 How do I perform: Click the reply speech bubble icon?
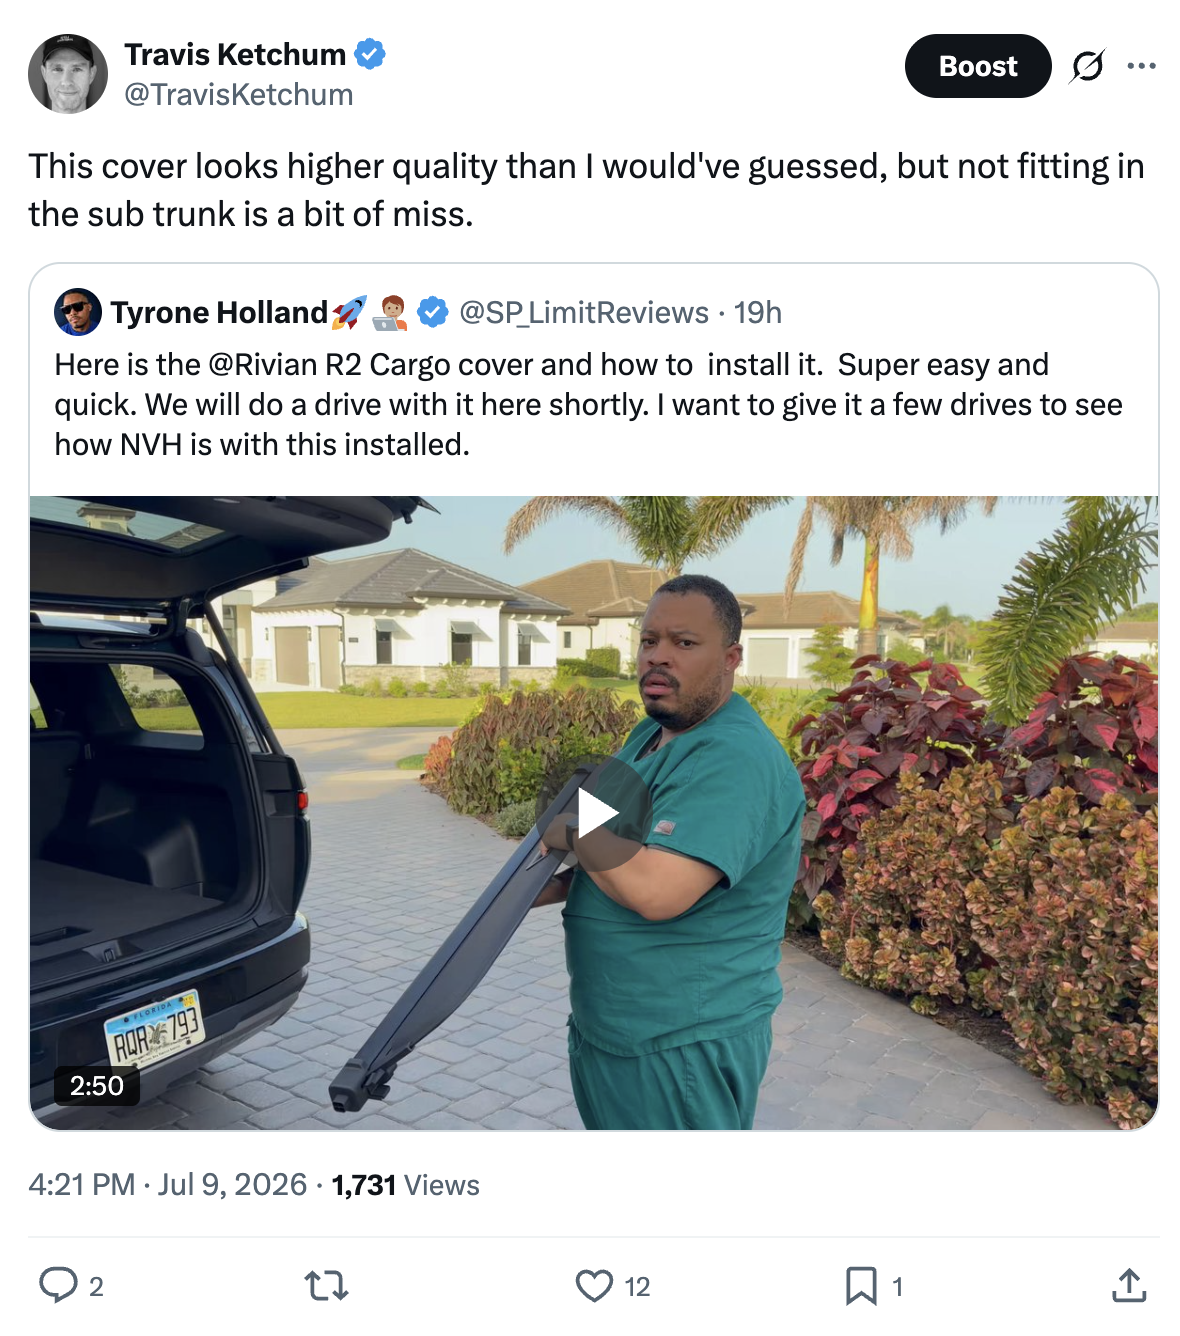[58, 1285]
